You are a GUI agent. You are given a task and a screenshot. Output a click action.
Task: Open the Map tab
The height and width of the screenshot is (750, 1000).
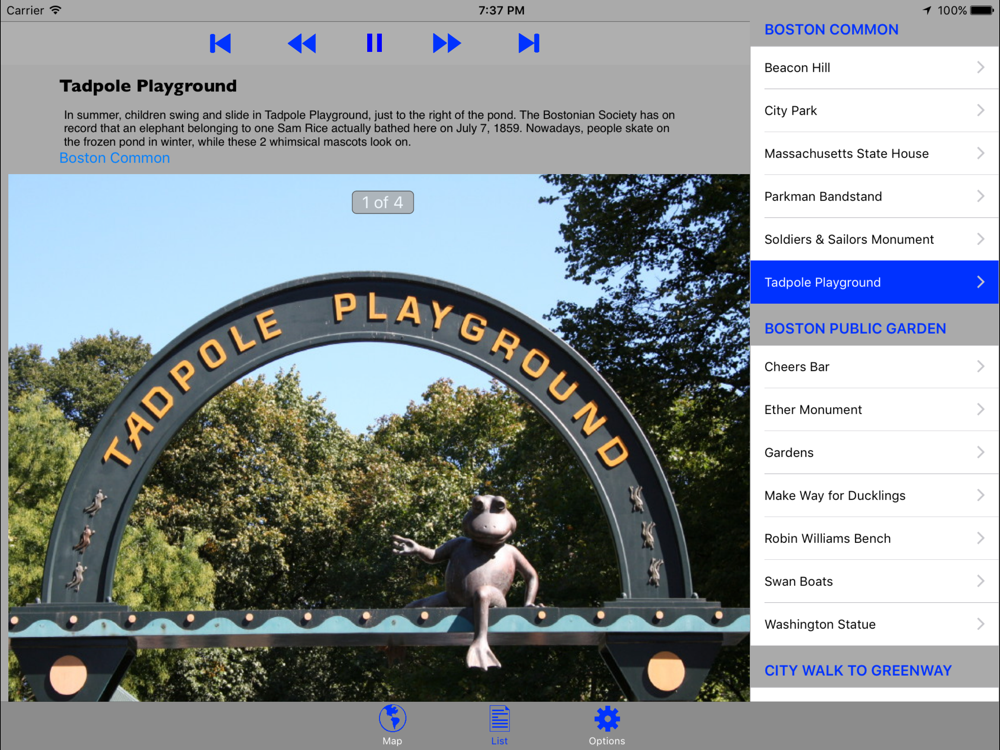(392, 725)
